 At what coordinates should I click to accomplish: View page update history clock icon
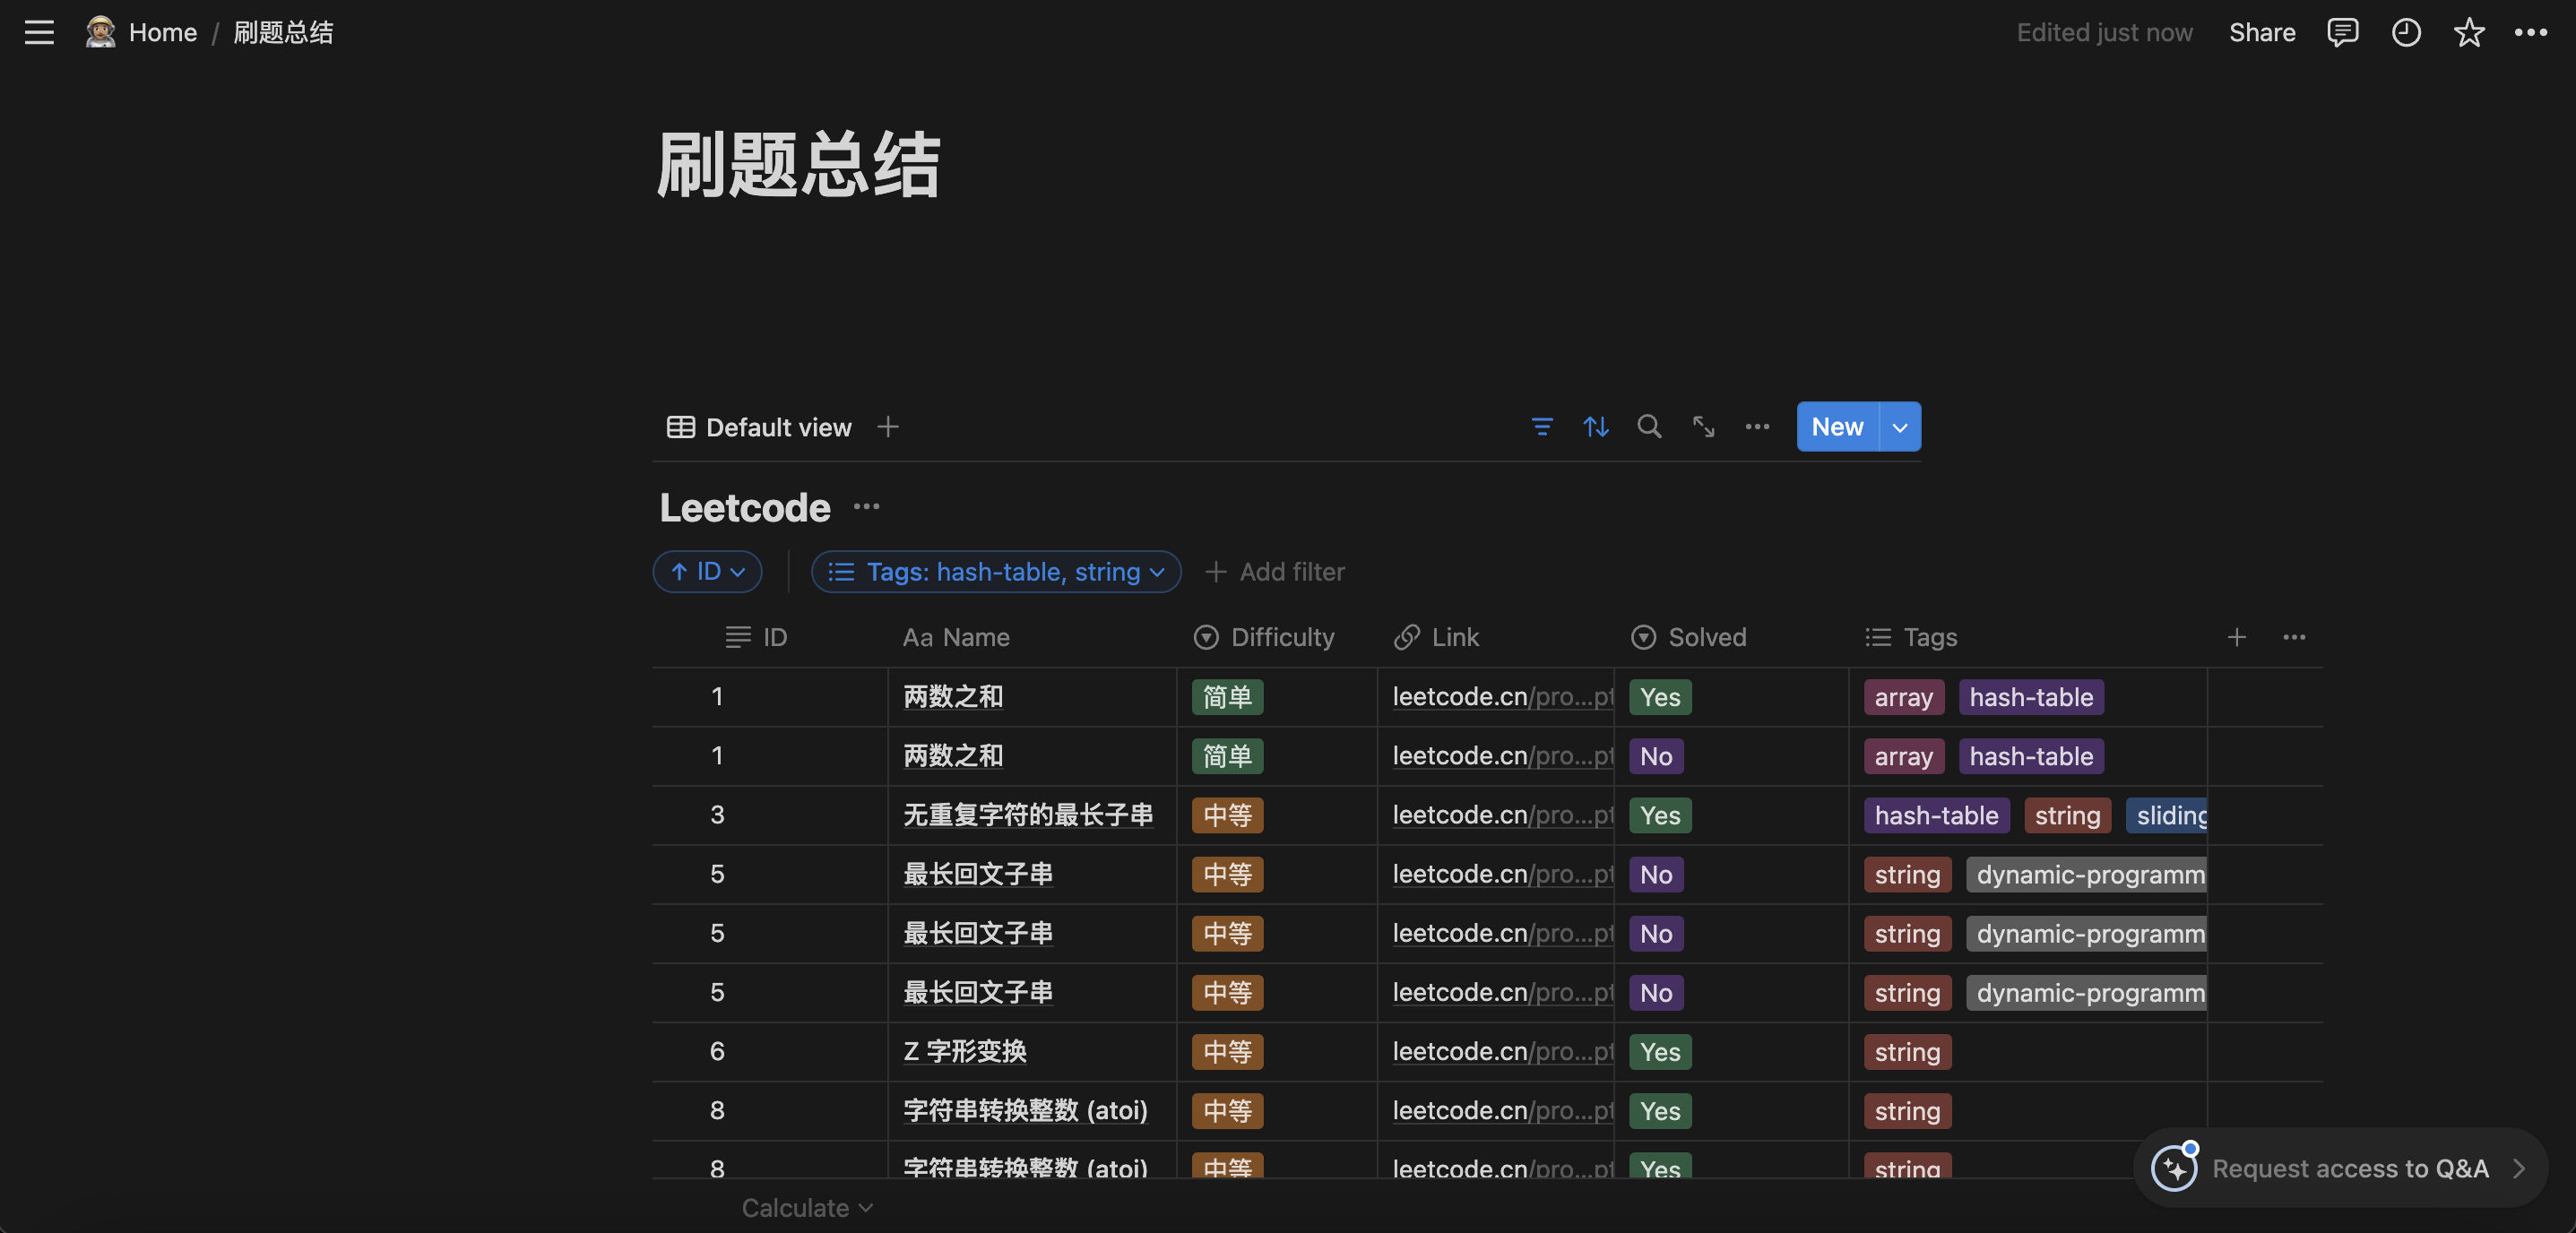pos(2405,32)
